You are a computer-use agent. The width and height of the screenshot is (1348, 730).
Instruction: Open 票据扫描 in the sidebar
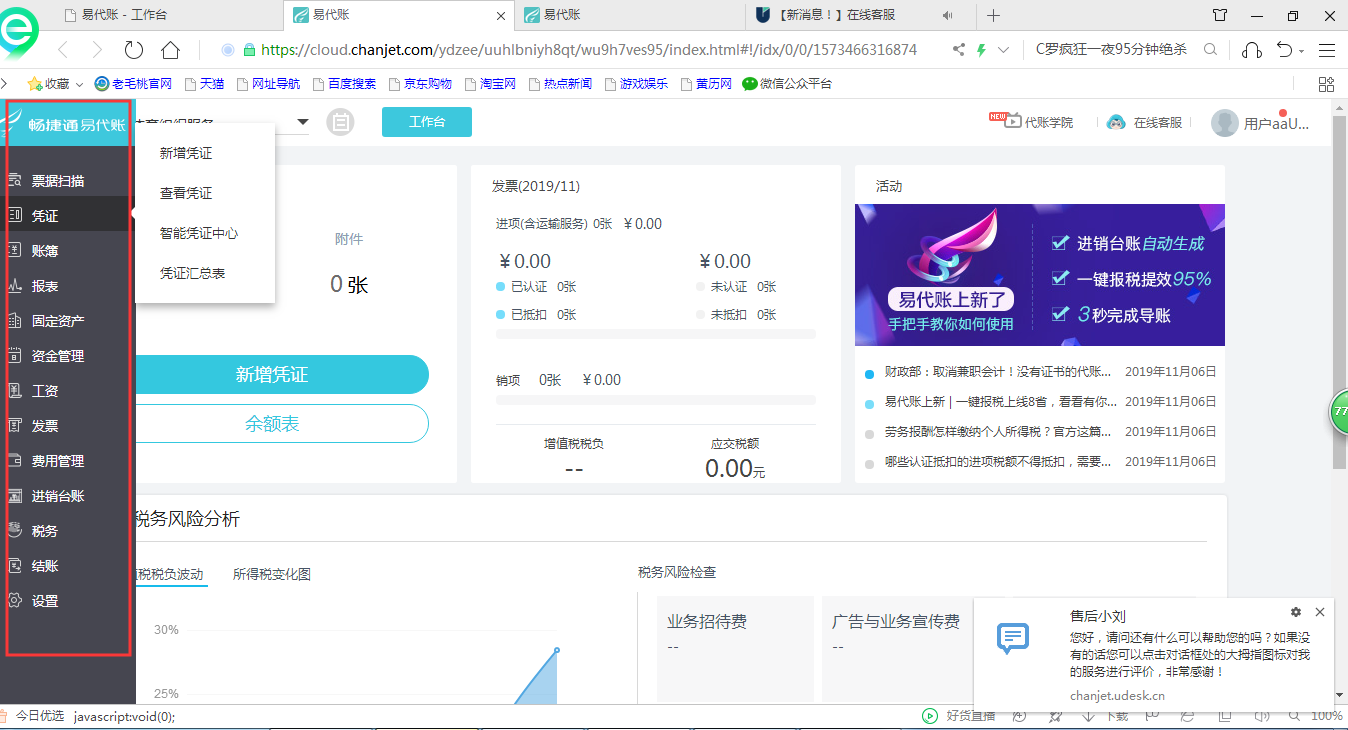coord(58,181)
